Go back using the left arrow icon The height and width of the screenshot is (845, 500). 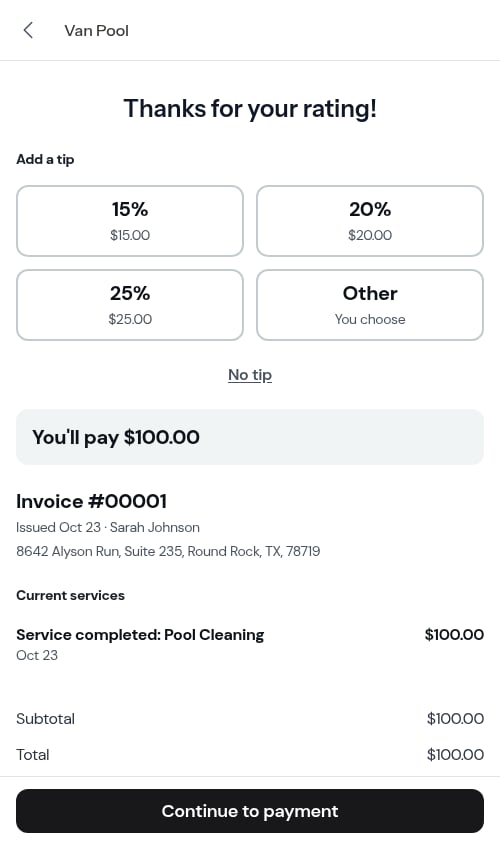tap(29, 30)
